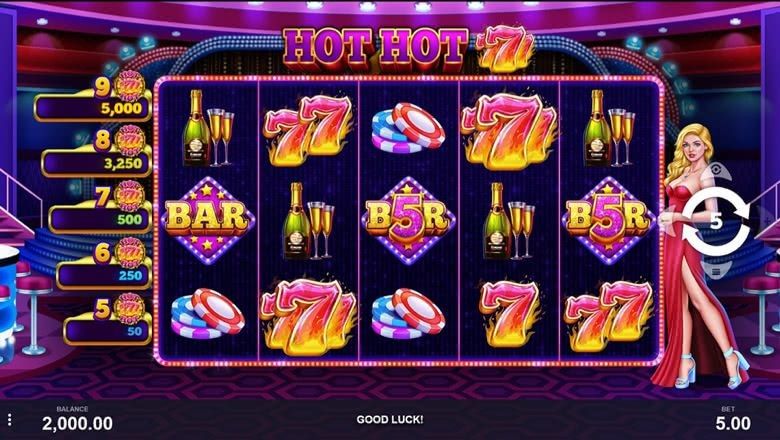Click the GOOD LUCK! message
The image size is (780, 440).
[x=390, y=420]
